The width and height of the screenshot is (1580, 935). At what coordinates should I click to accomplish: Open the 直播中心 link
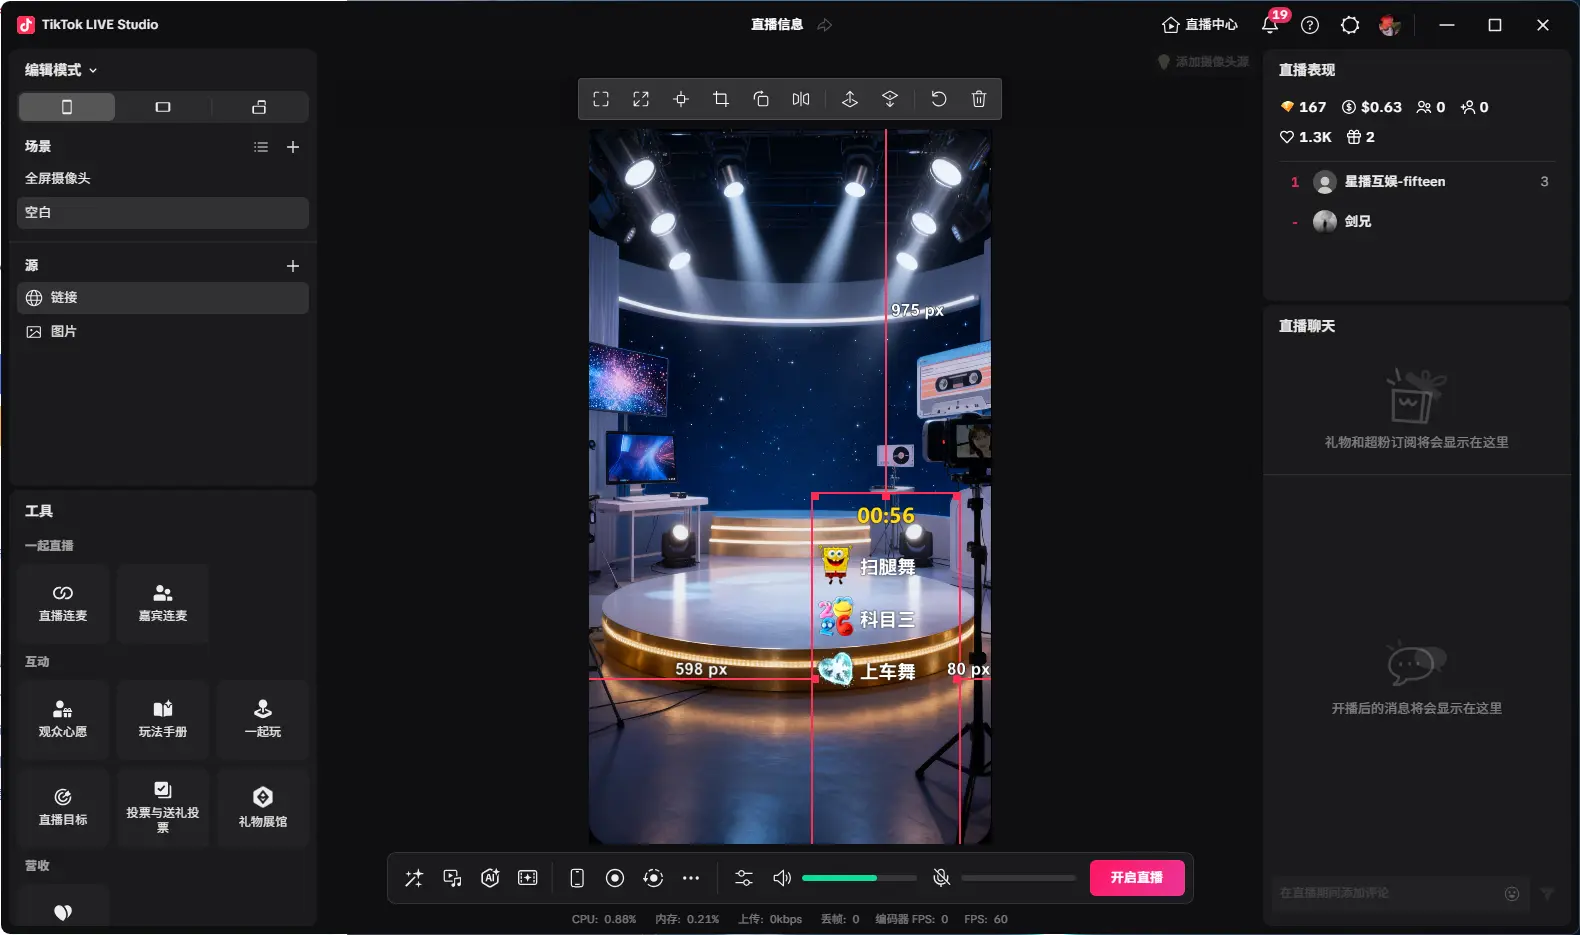[1200, 25]
